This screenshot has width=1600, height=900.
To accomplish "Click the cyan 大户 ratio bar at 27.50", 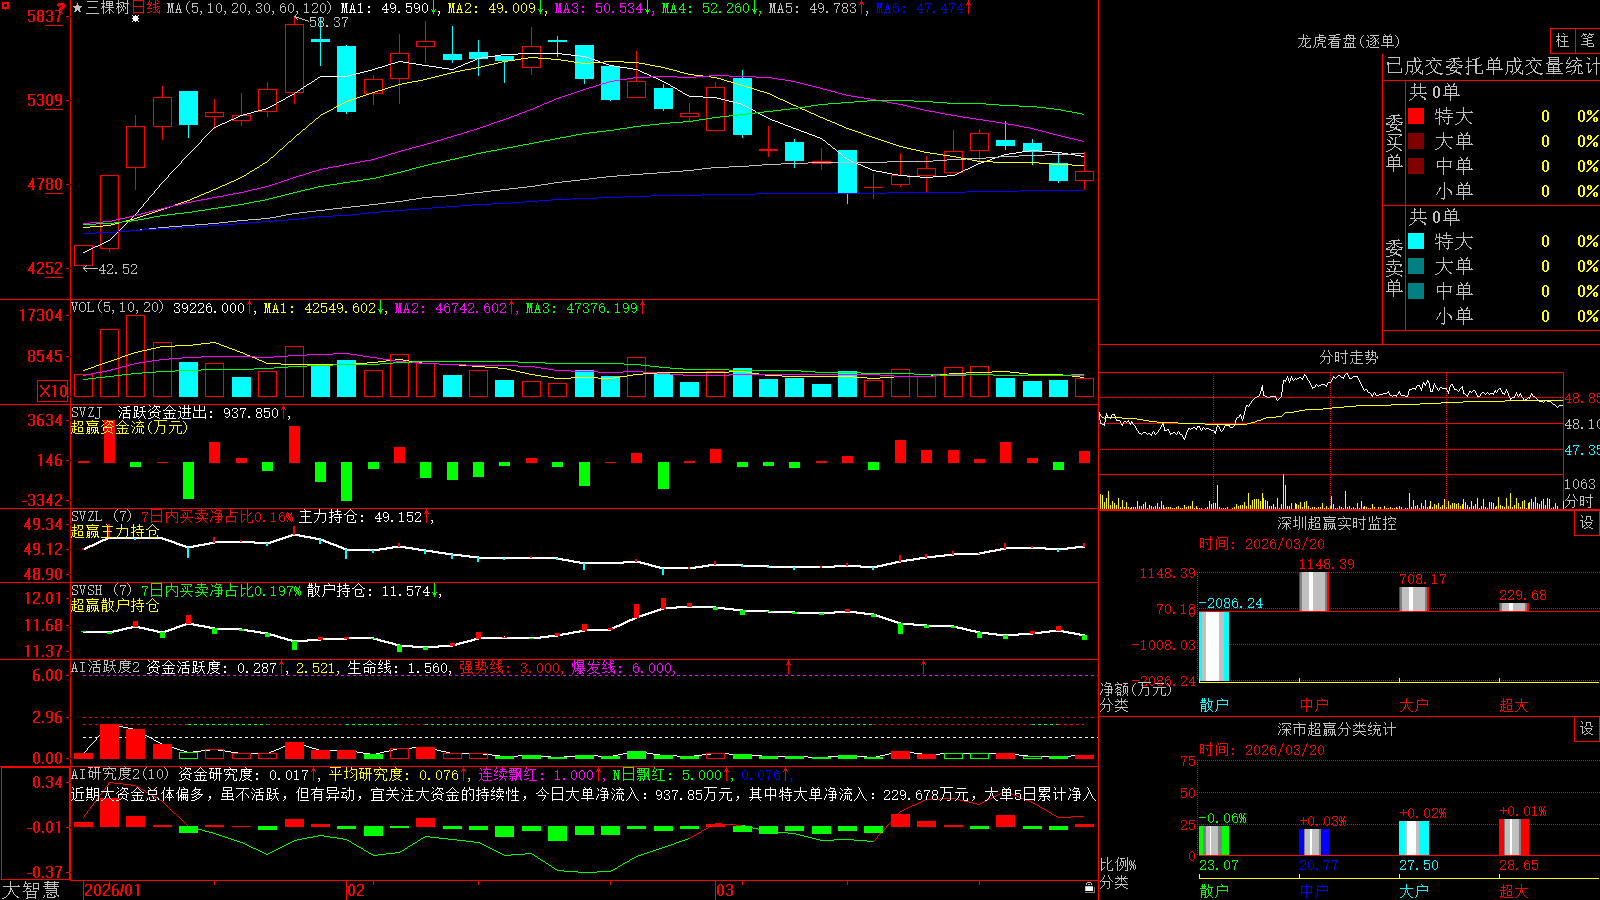I will pos(1414,839).
